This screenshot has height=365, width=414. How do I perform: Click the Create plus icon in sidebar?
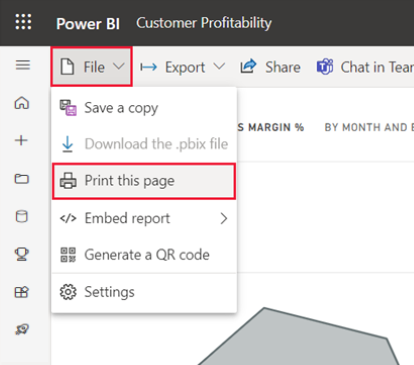pyautogui.click(x=21, y=140)
